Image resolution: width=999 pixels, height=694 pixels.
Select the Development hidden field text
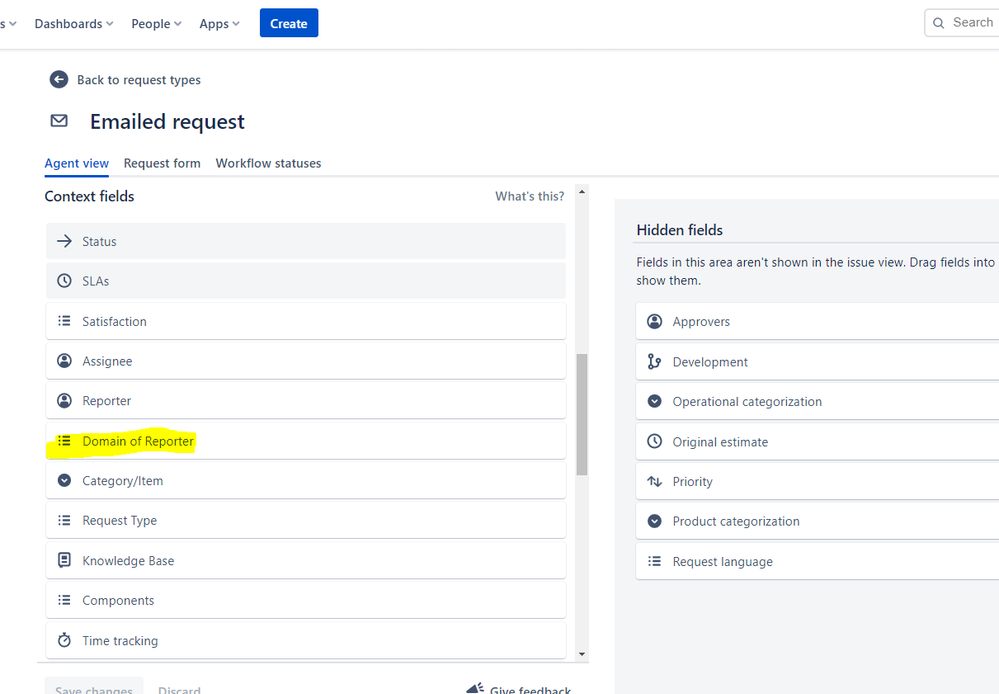tap(710, 362)
